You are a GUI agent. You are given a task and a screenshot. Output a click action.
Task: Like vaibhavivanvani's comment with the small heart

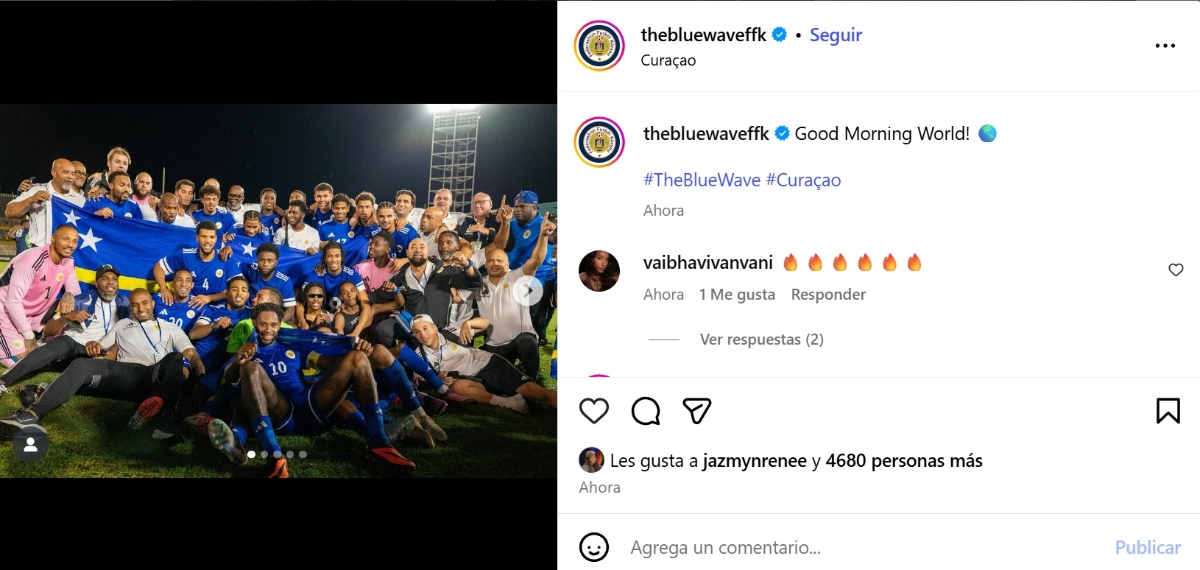click(1176, 270)
